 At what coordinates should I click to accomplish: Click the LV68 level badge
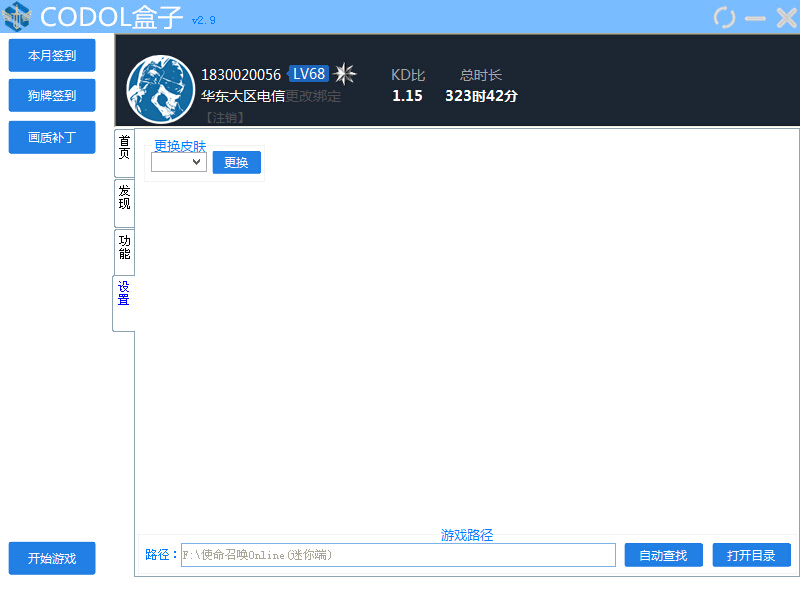308,74
